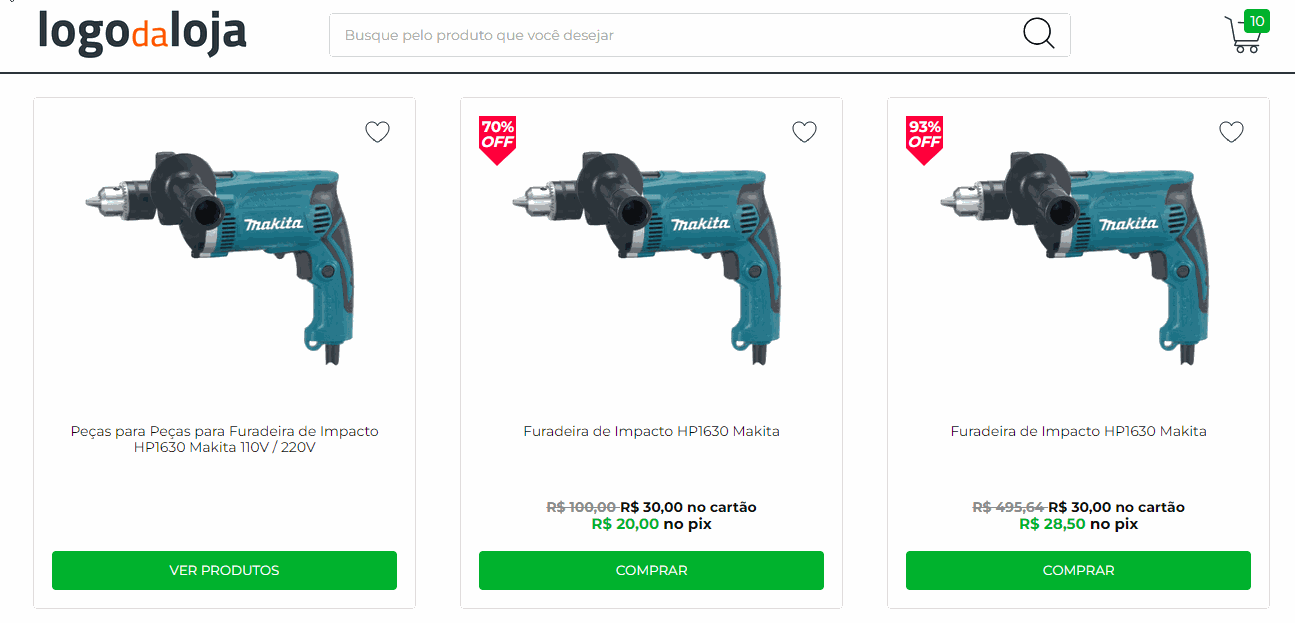Open the drill image in the 70% OFF card
This screenshot has height=623, width=1295.
tap(651, 257)
